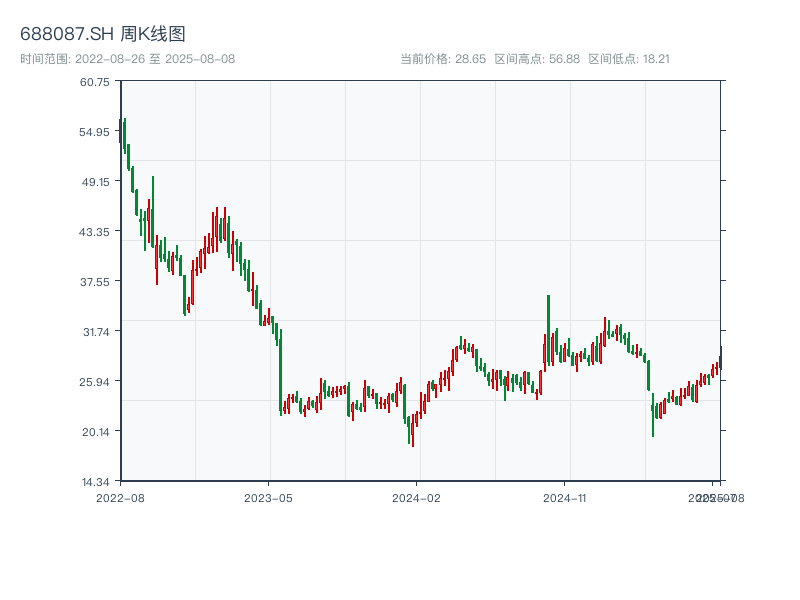The height and width of the screenshot is (600, 800).
Task: Click the 49.15 y-axis price label
Action: [95, 182]
